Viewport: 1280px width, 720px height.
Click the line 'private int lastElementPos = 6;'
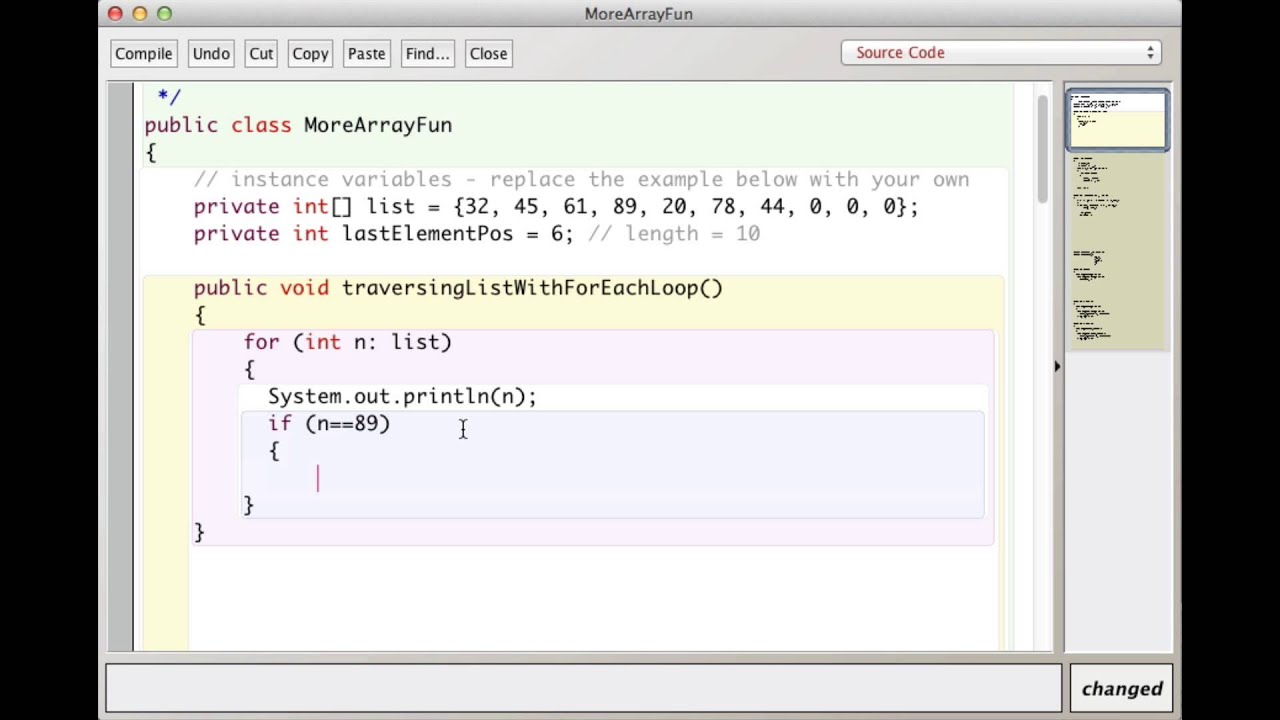[x=383, y=234]
